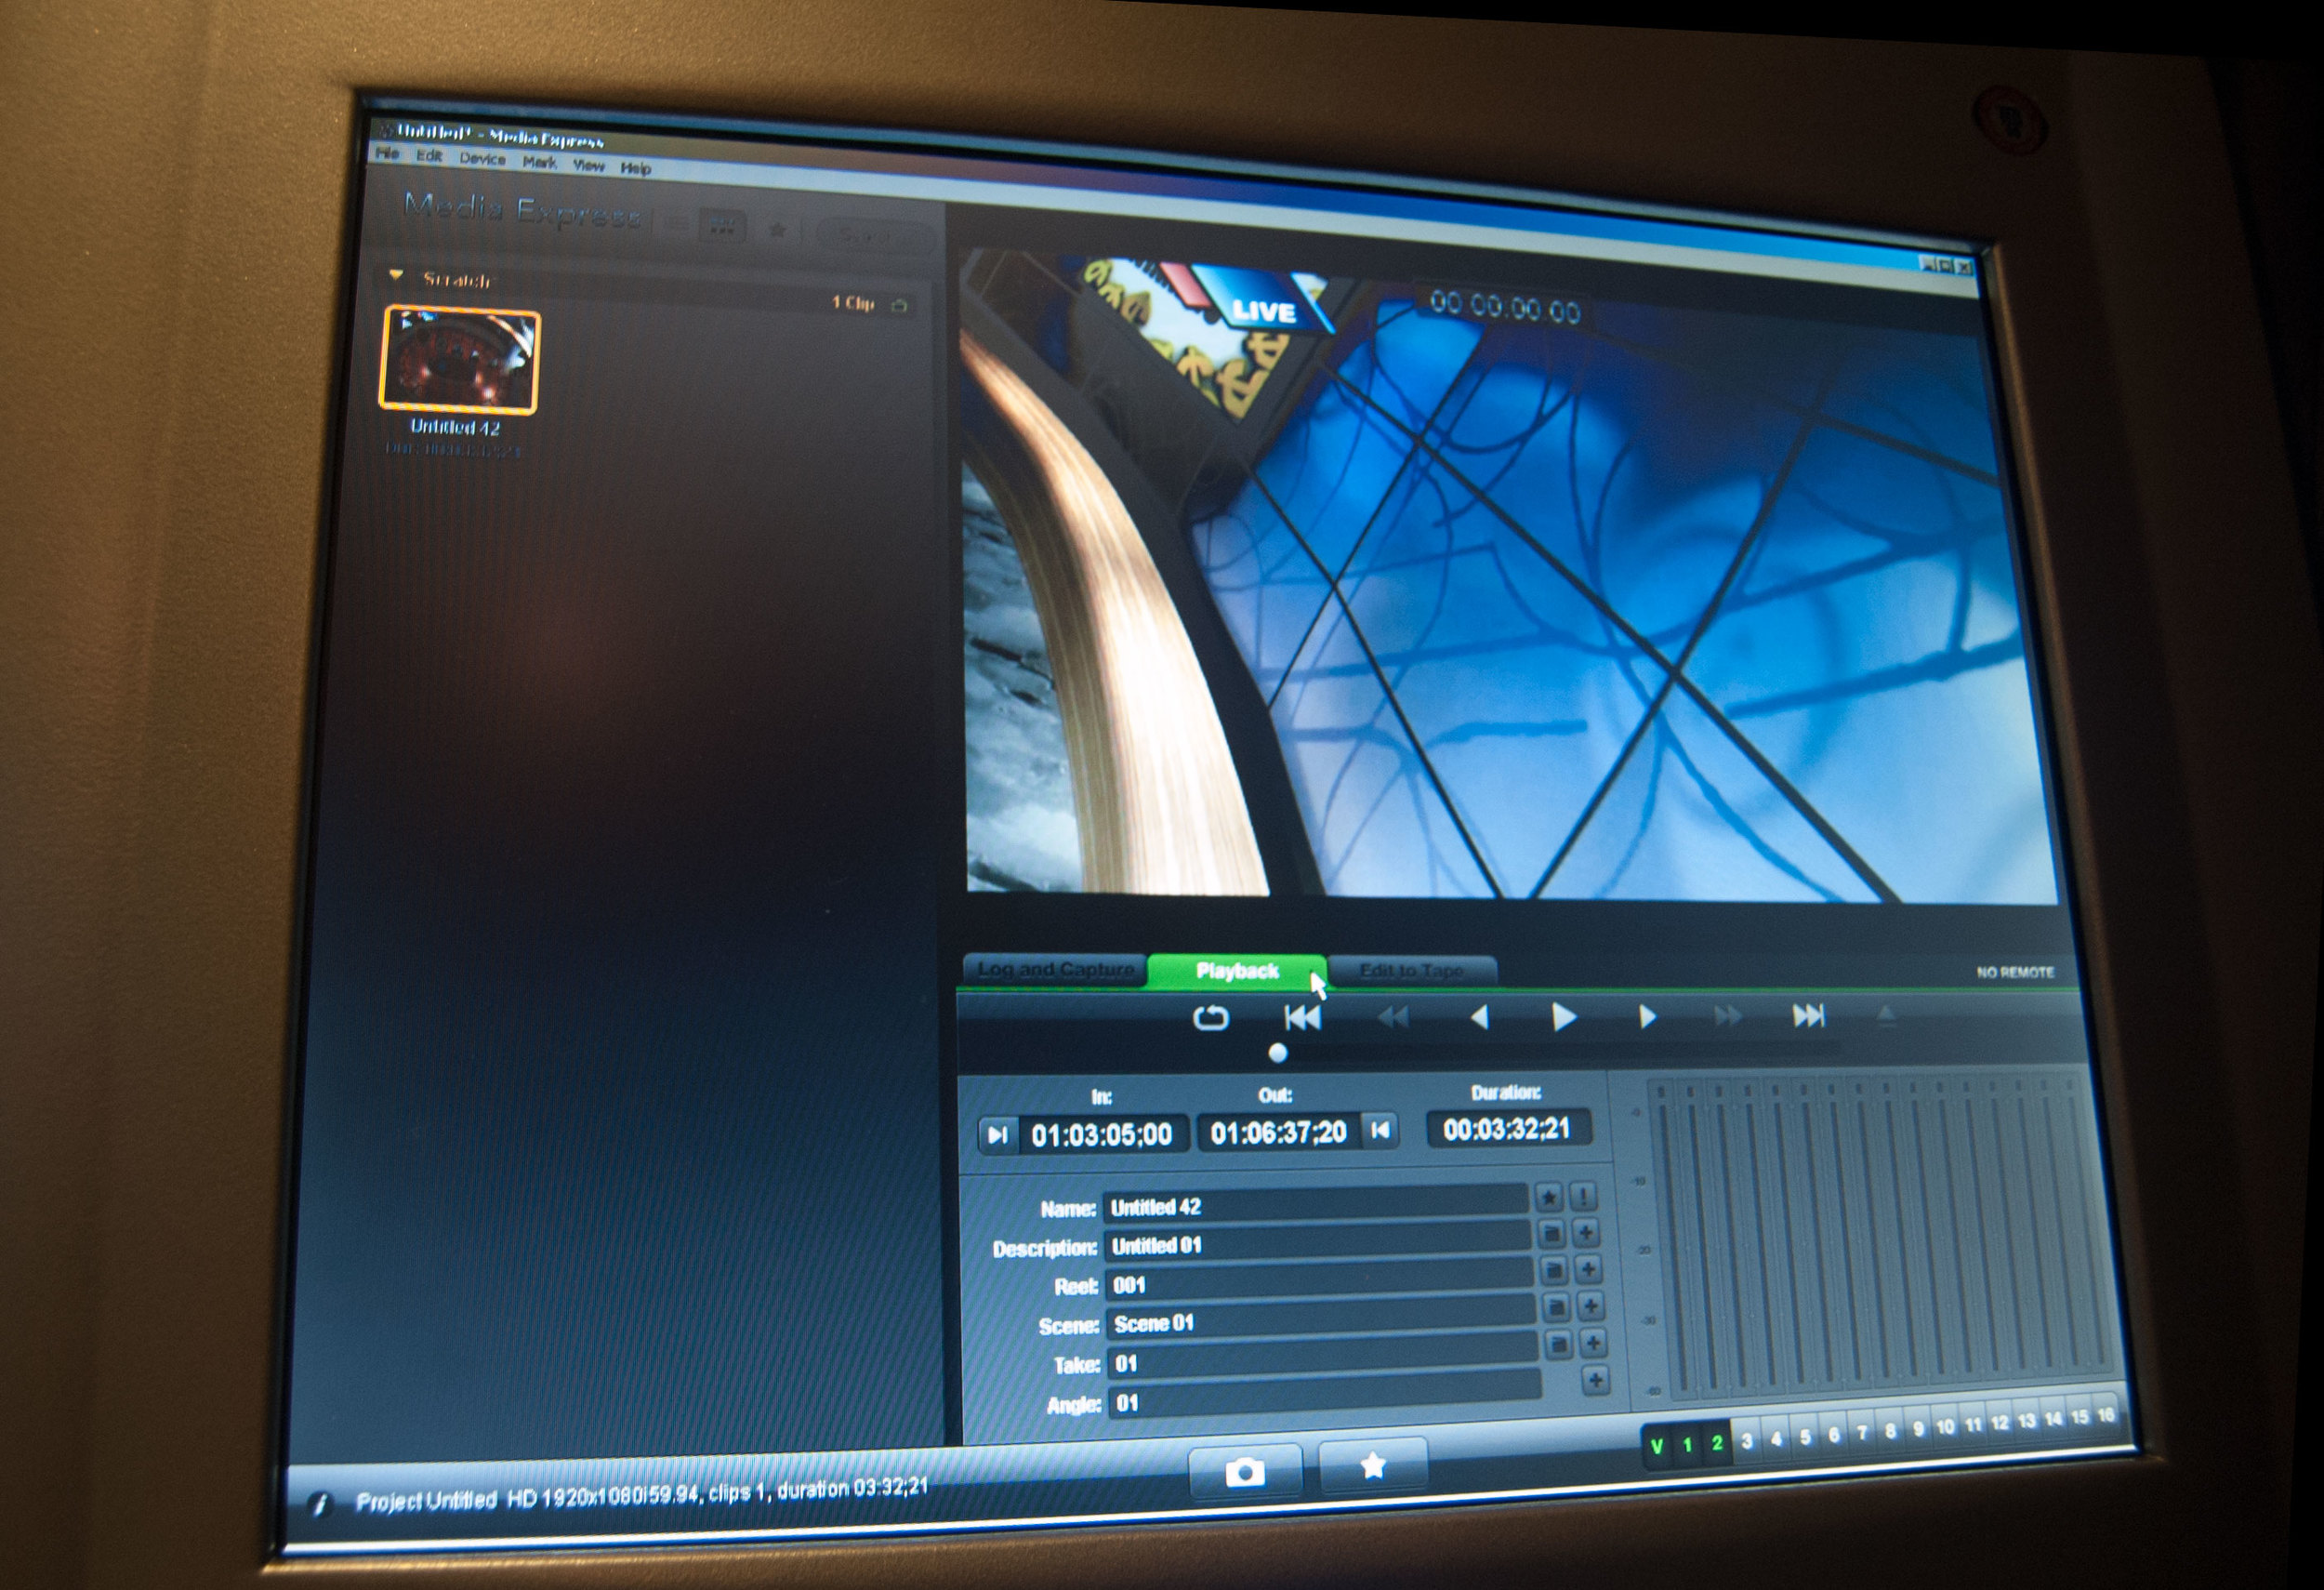Click the Reel field 001
Viewport: 2324px width, 1590px height.
tap(1319, 1282)
